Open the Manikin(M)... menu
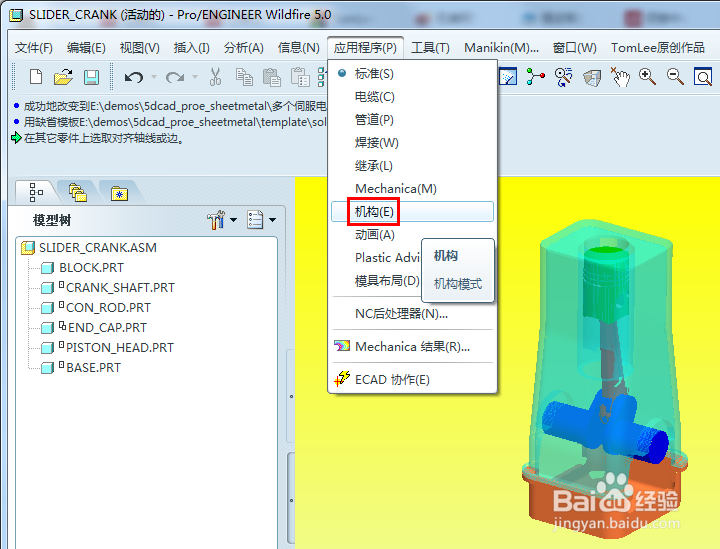720x549 pixels. tap(501, 48)
